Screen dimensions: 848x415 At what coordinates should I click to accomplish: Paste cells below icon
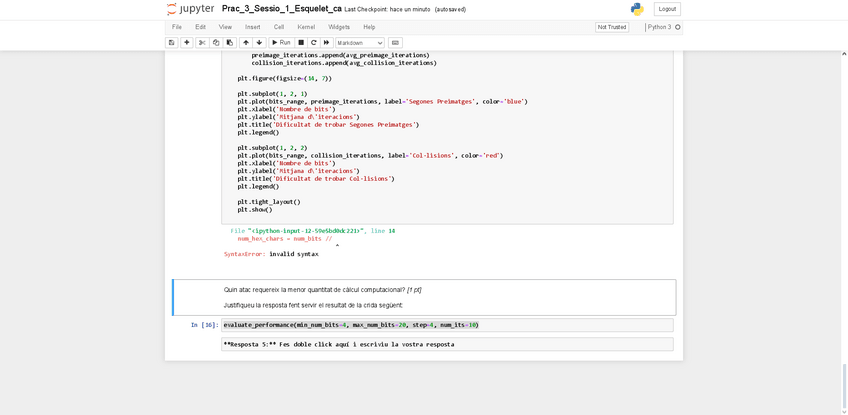229,43
